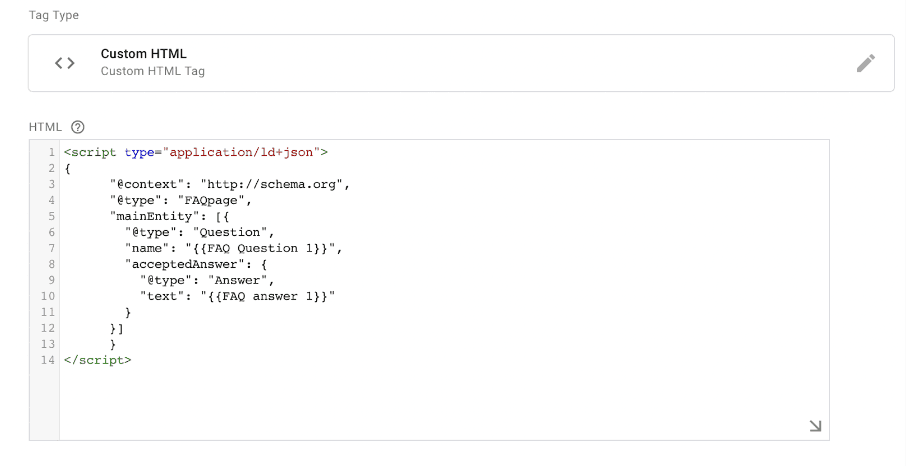Screen dimensions: 906x466
Task: Open the HTML help question mark icon
Action: pos(77,127)
